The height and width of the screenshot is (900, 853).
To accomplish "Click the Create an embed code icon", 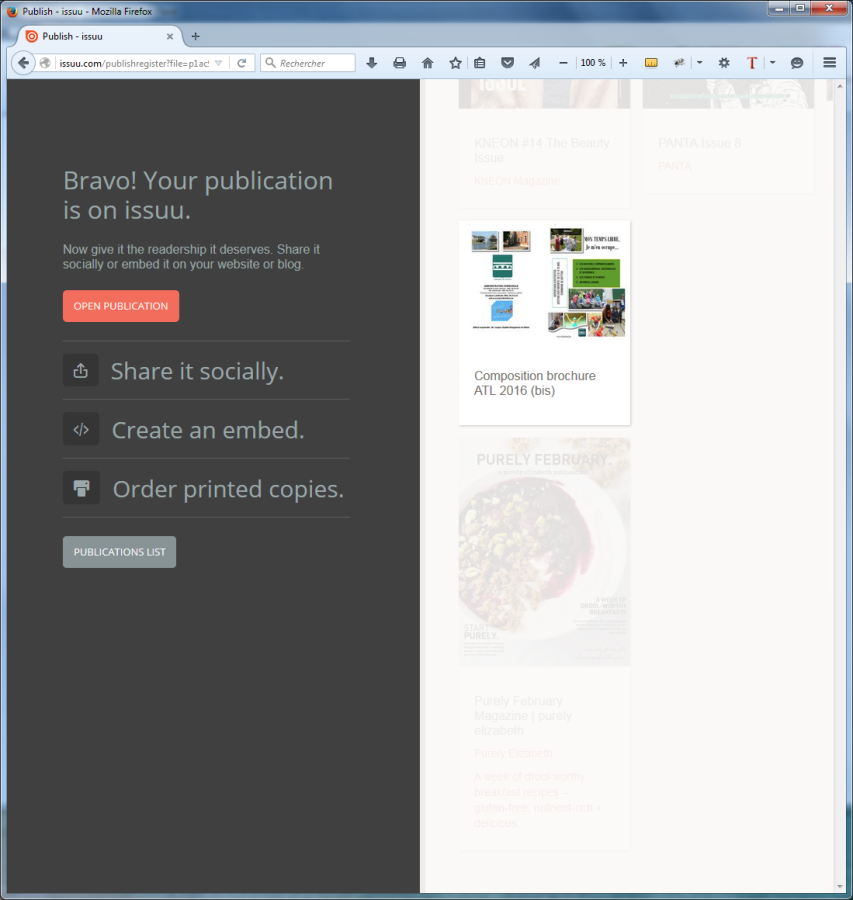I will click(81, 429).
